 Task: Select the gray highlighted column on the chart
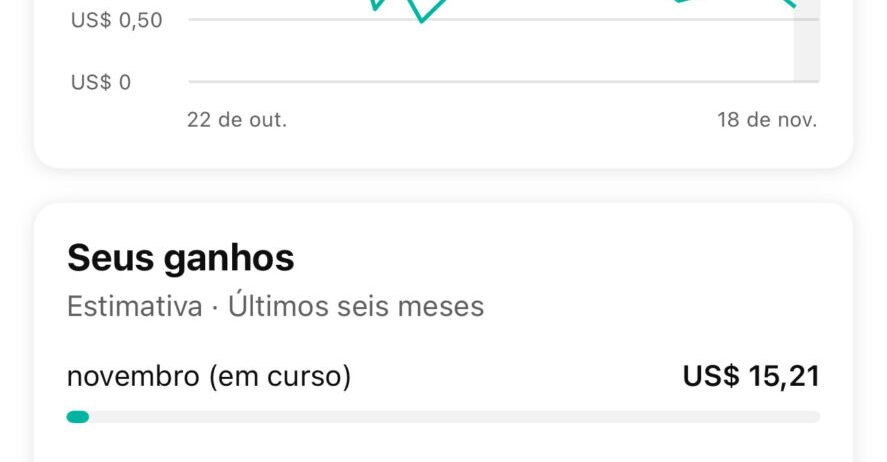point(806,45)
